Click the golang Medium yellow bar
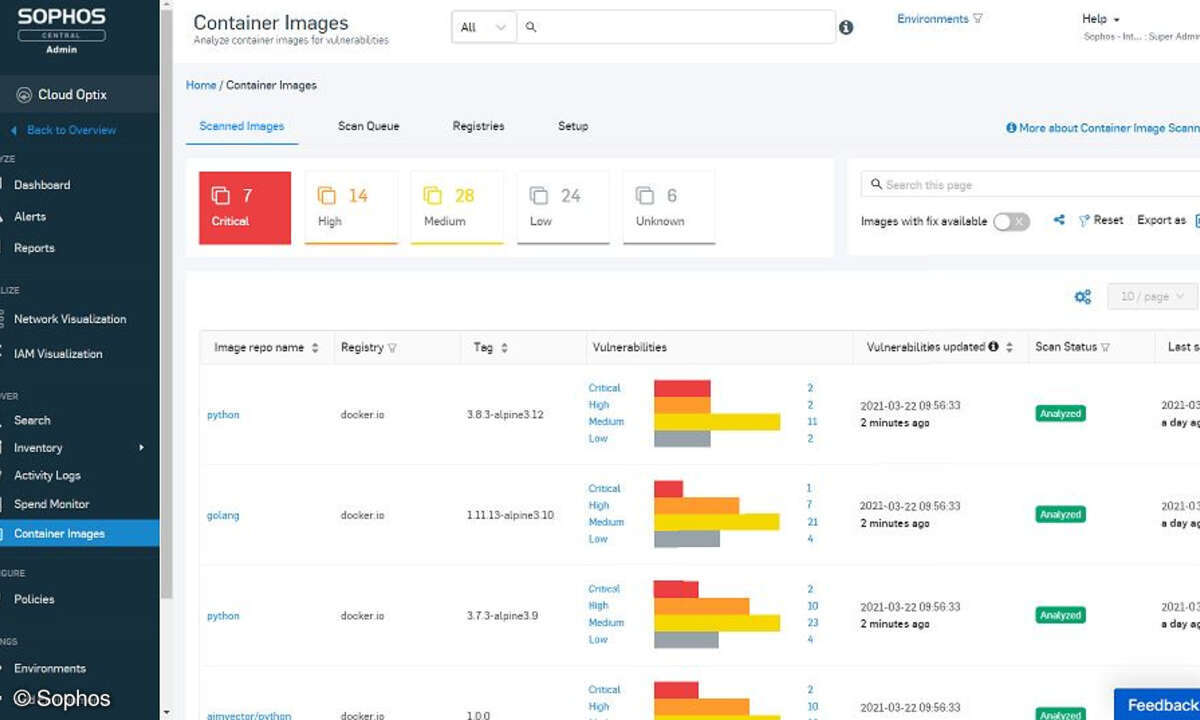The image size is (1200, 720). (x=716, y=522)
